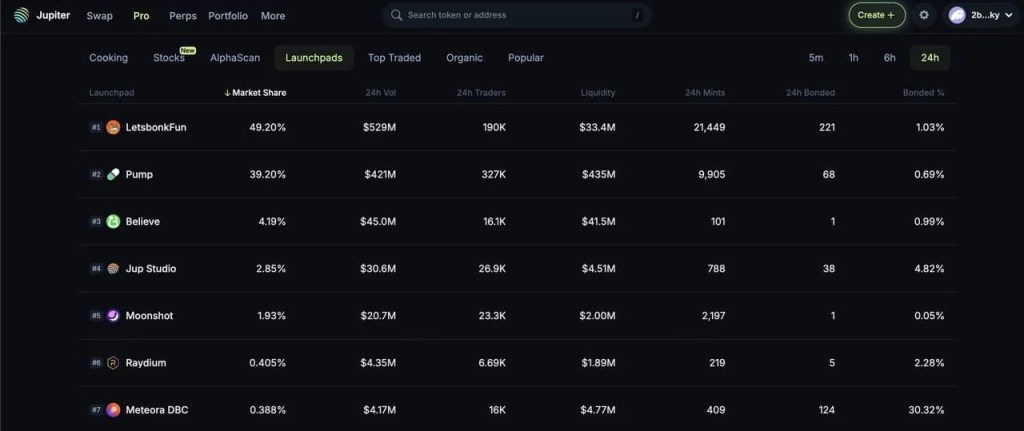This screenshot has height=431, width=1024.
Task: Click the Pump pill icon
Action: 113,174
